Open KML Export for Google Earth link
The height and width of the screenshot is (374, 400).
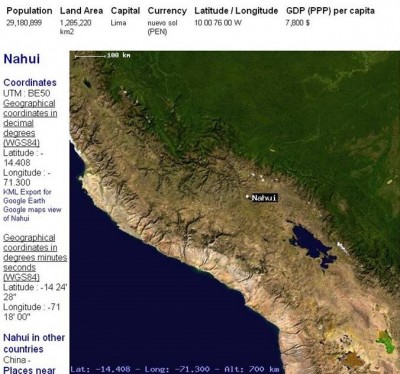tap(27, 196)
